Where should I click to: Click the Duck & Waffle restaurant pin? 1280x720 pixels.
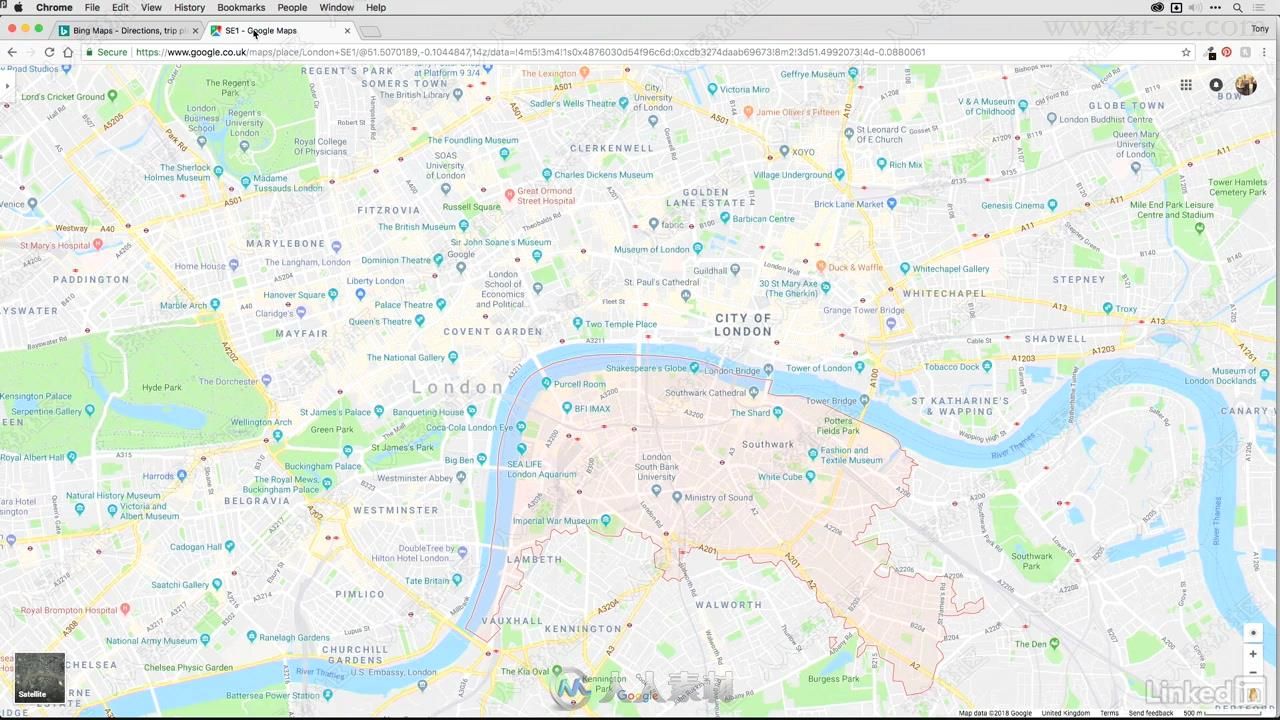pyautogui.click(x=821, y=267)
